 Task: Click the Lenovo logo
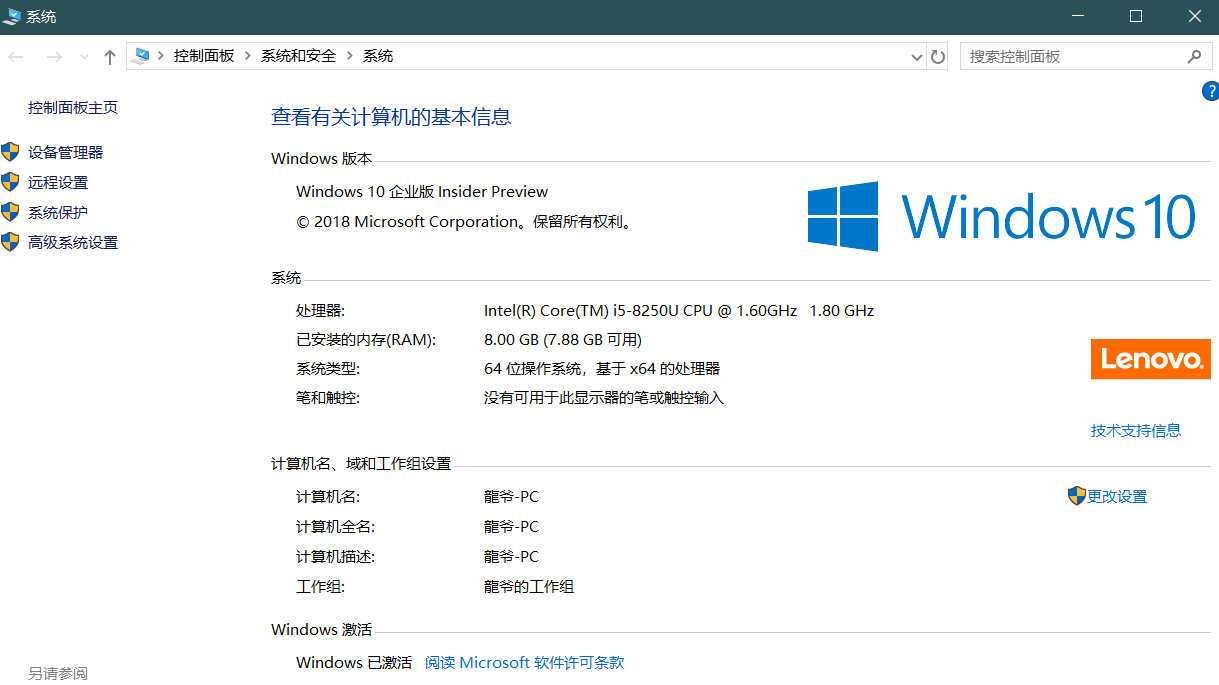point(1150,359)
